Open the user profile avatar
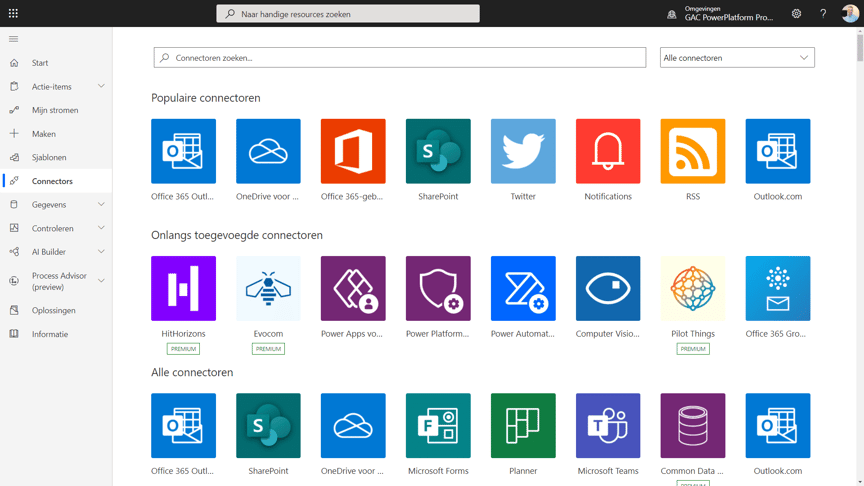Screen dimensions: 864x486 (850, 13)
